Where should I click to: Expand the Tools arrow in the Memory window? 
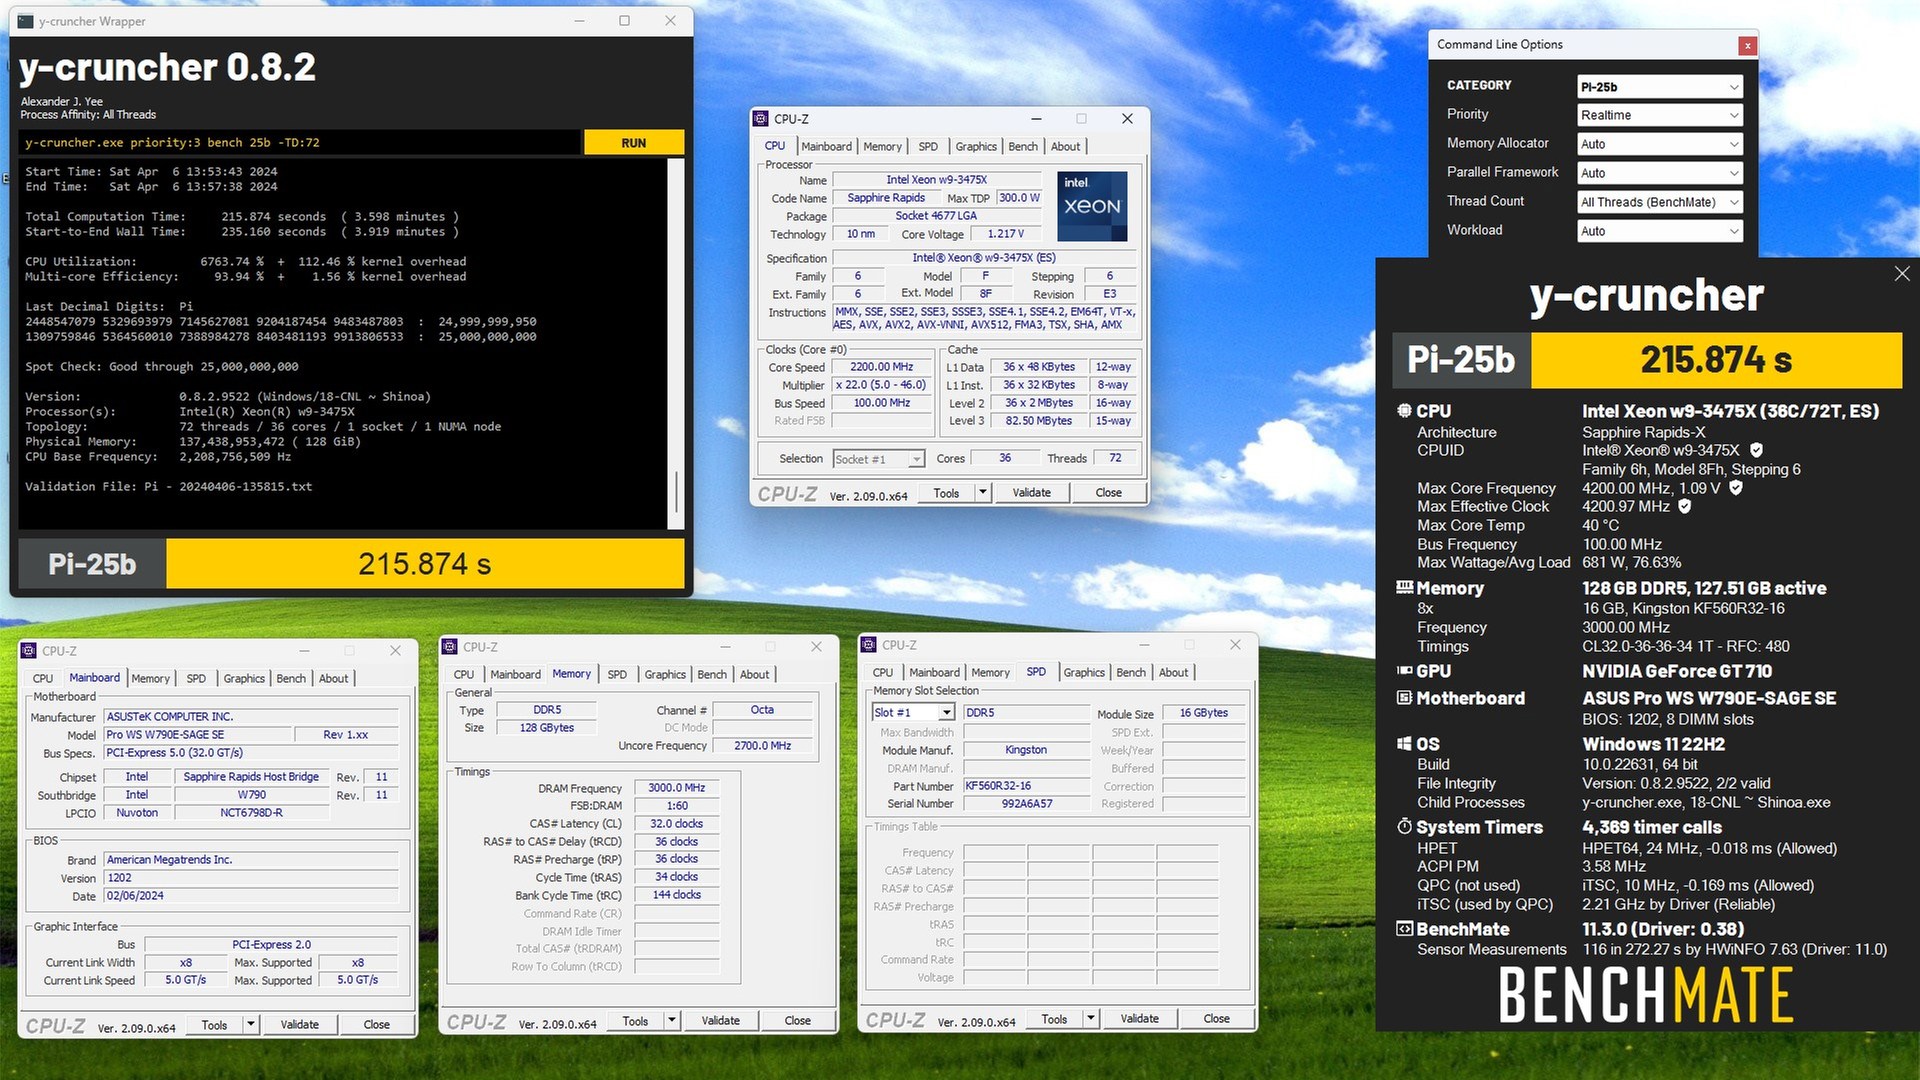pyautogui.click(x=672, y=1020)
